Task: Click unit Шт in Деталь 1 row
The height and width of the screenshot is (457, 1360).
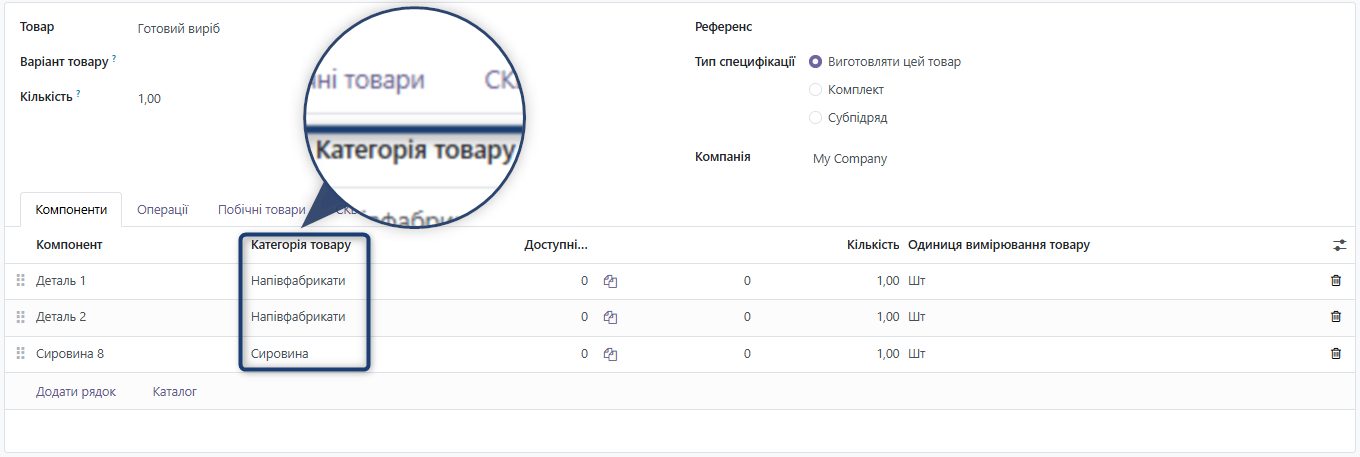Action: click(917, 281)
